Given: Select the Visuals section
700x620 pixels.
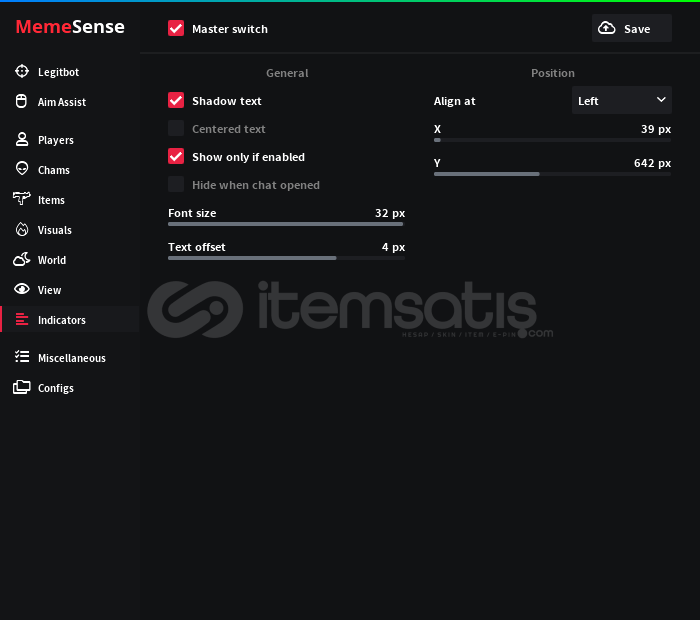Looking at the screenshot, I should pyautogui.click(x=70, y=230).
